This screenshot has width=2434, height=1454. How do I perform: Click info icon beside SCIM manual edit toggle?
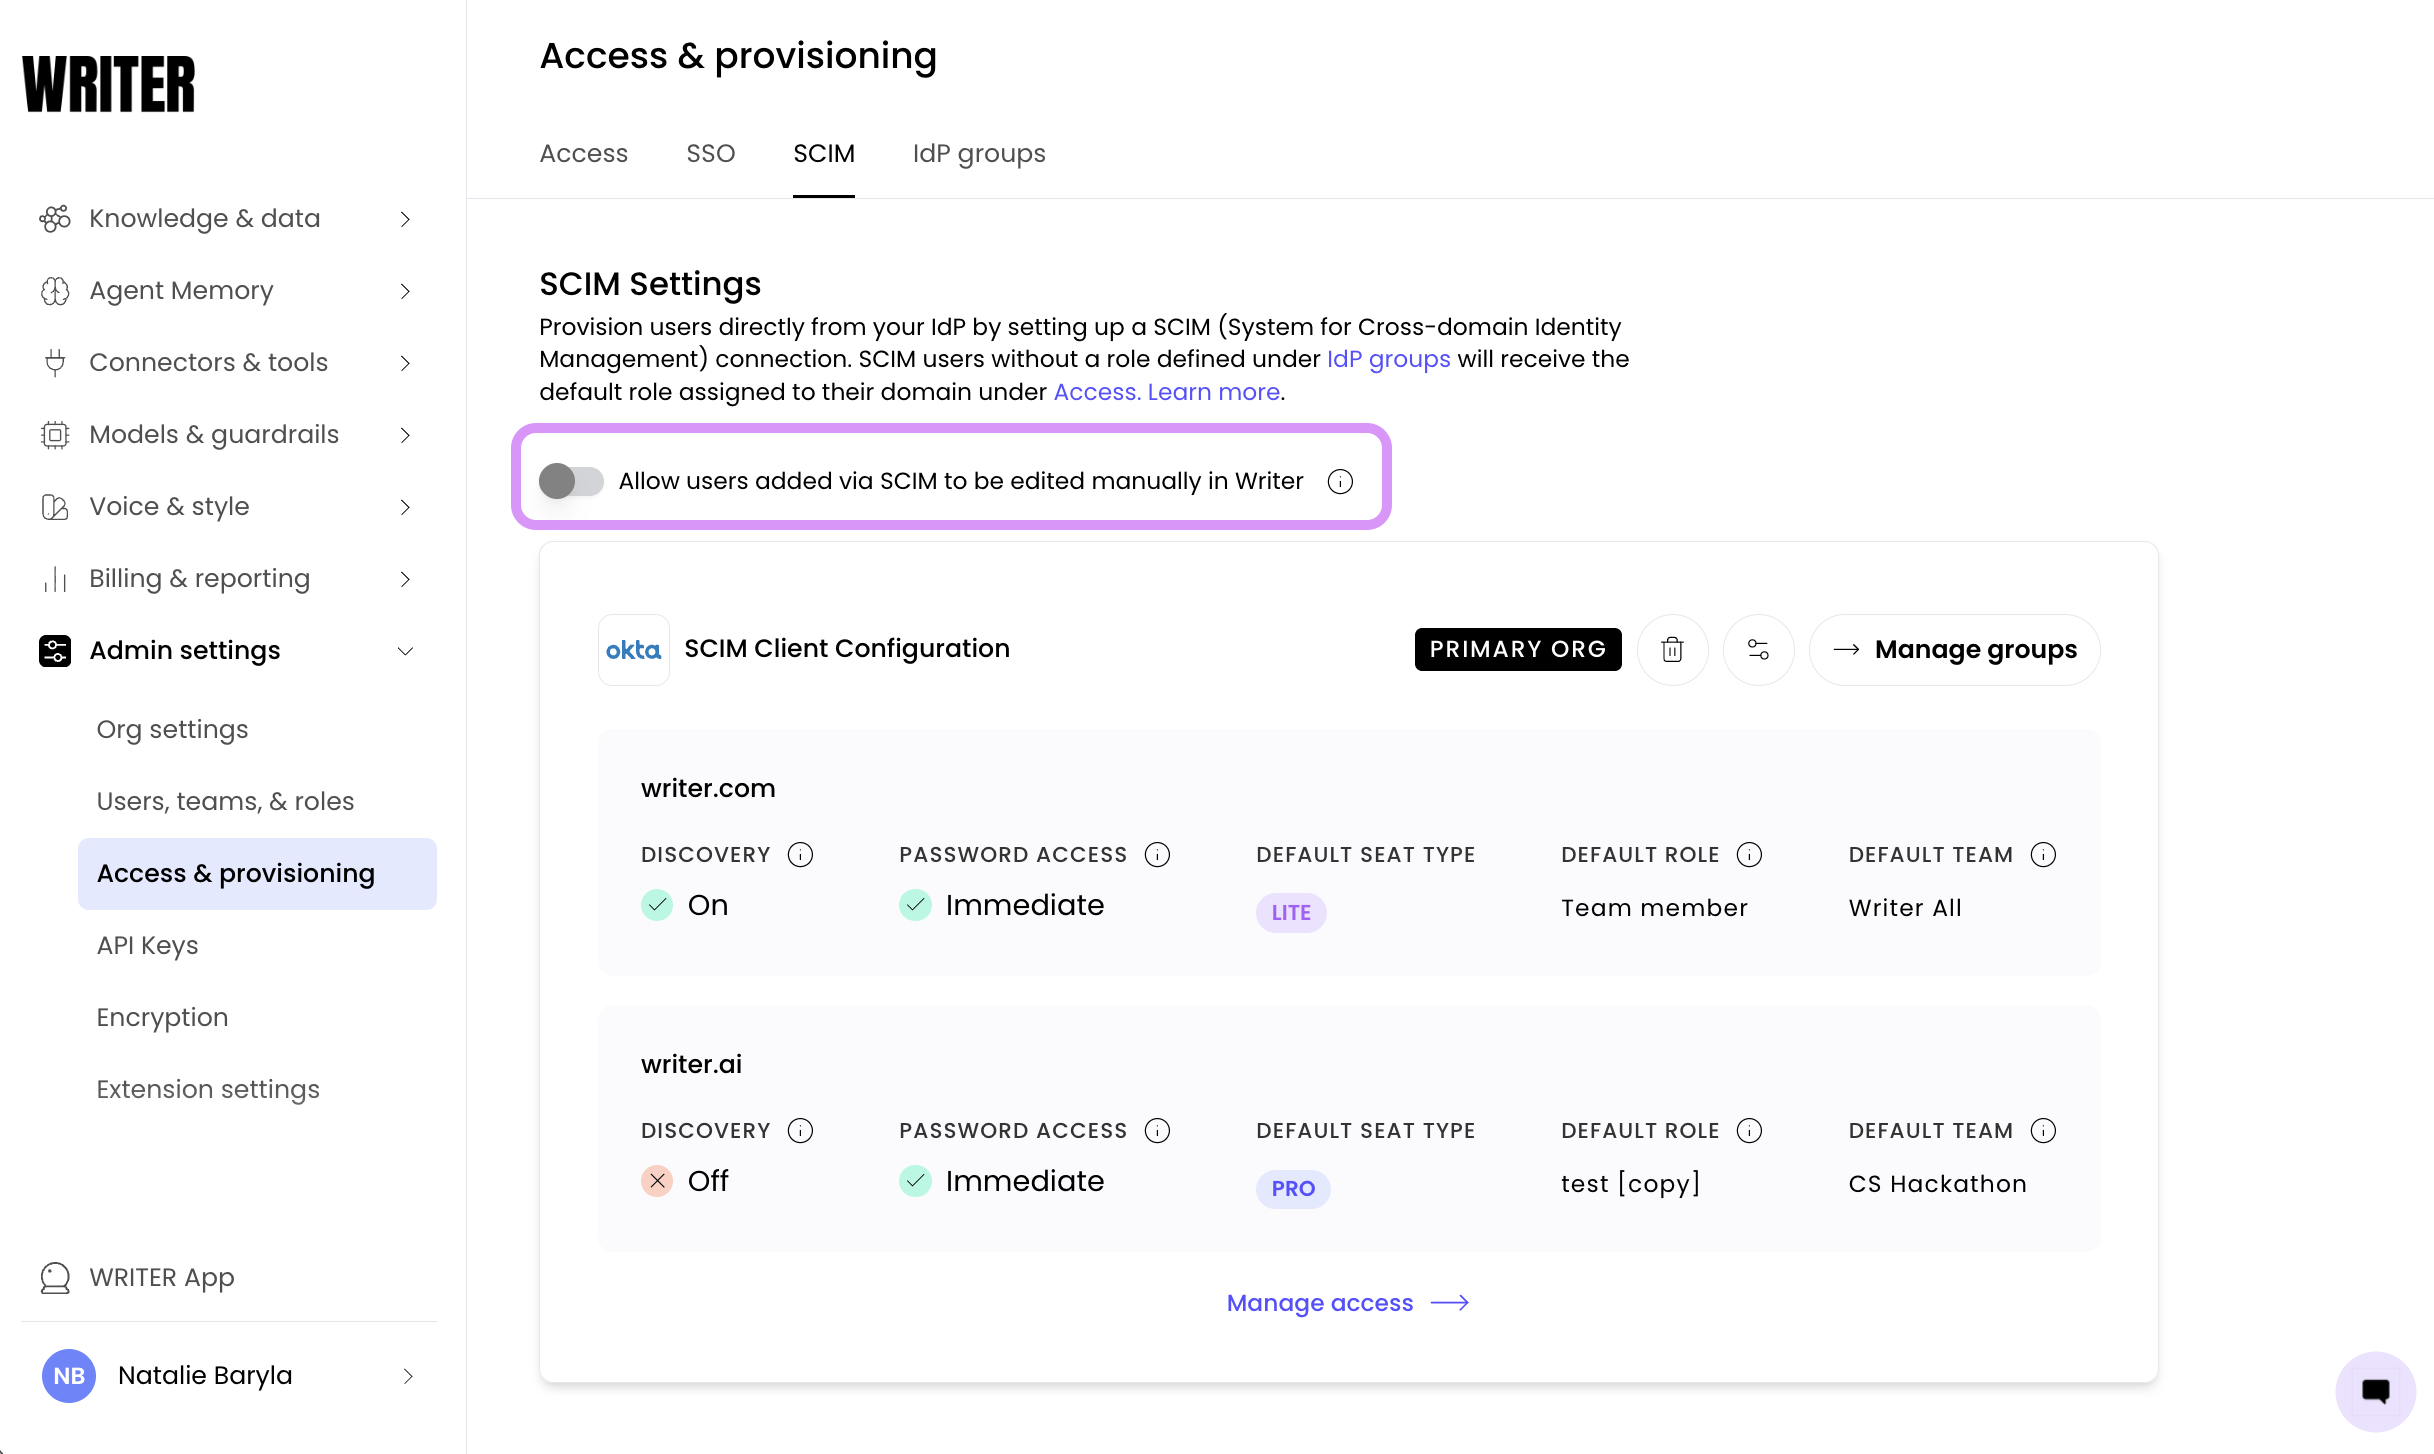pyautogui.click(x=1340, y=482)
